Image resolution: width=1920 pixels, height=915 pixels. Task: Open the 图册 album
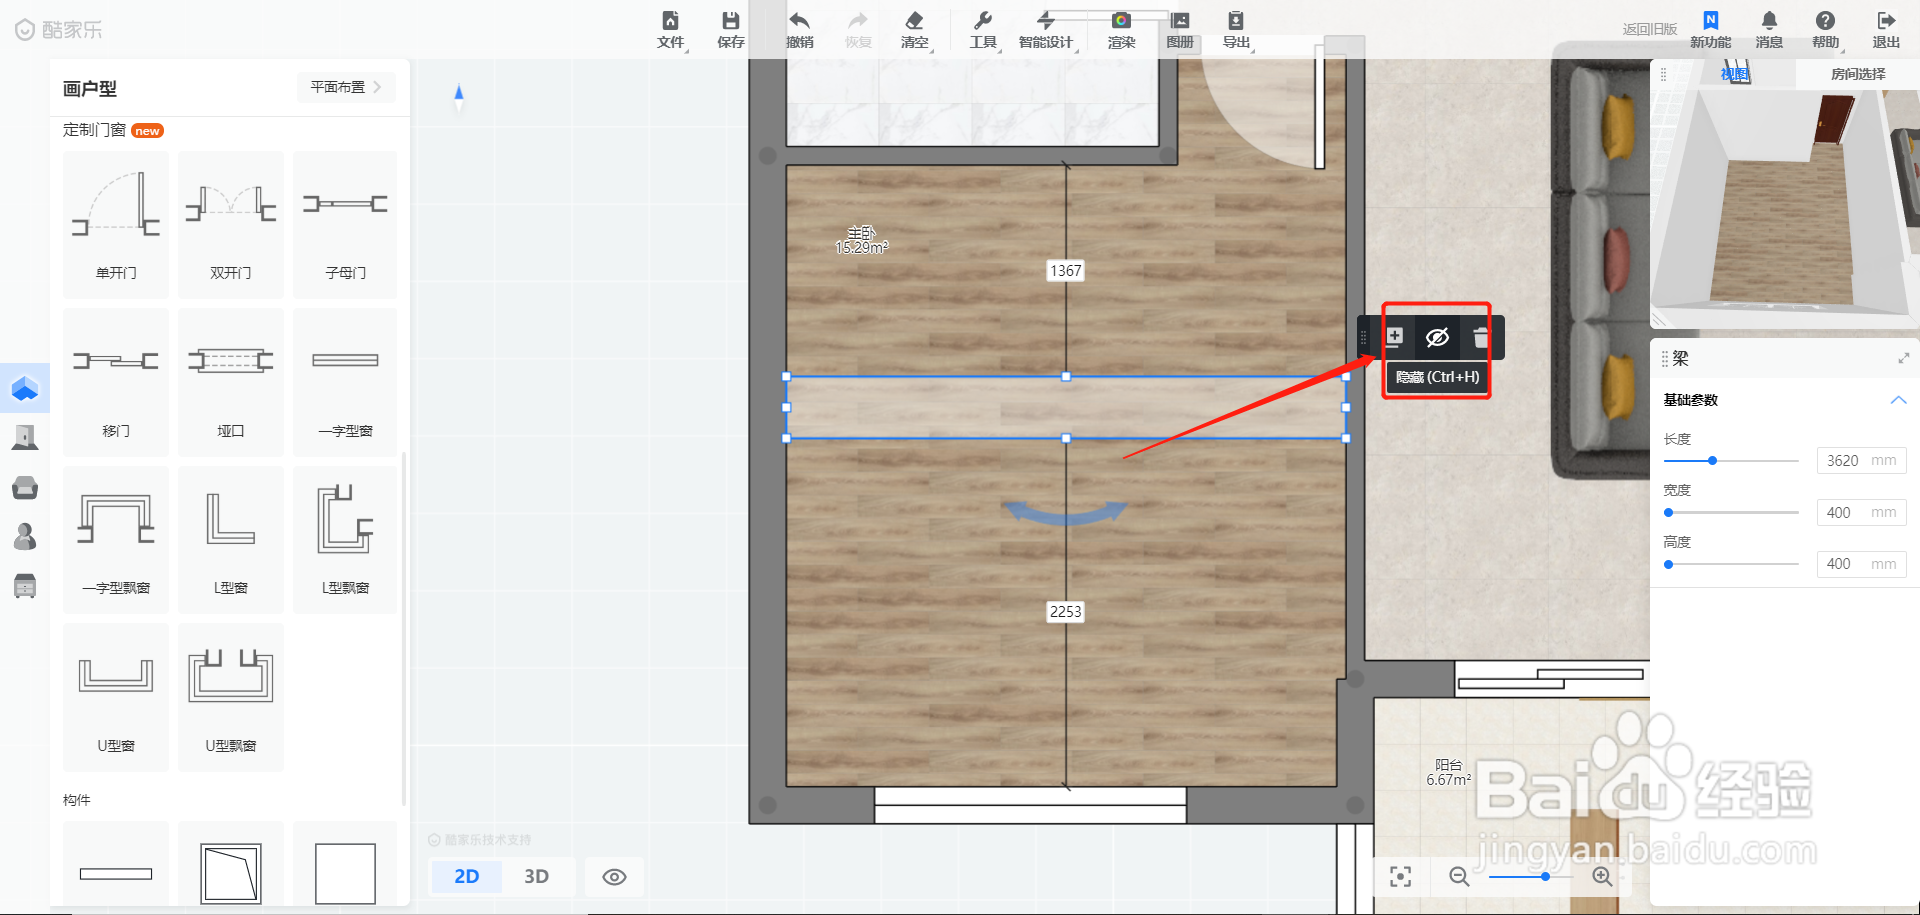(1180, 30)
